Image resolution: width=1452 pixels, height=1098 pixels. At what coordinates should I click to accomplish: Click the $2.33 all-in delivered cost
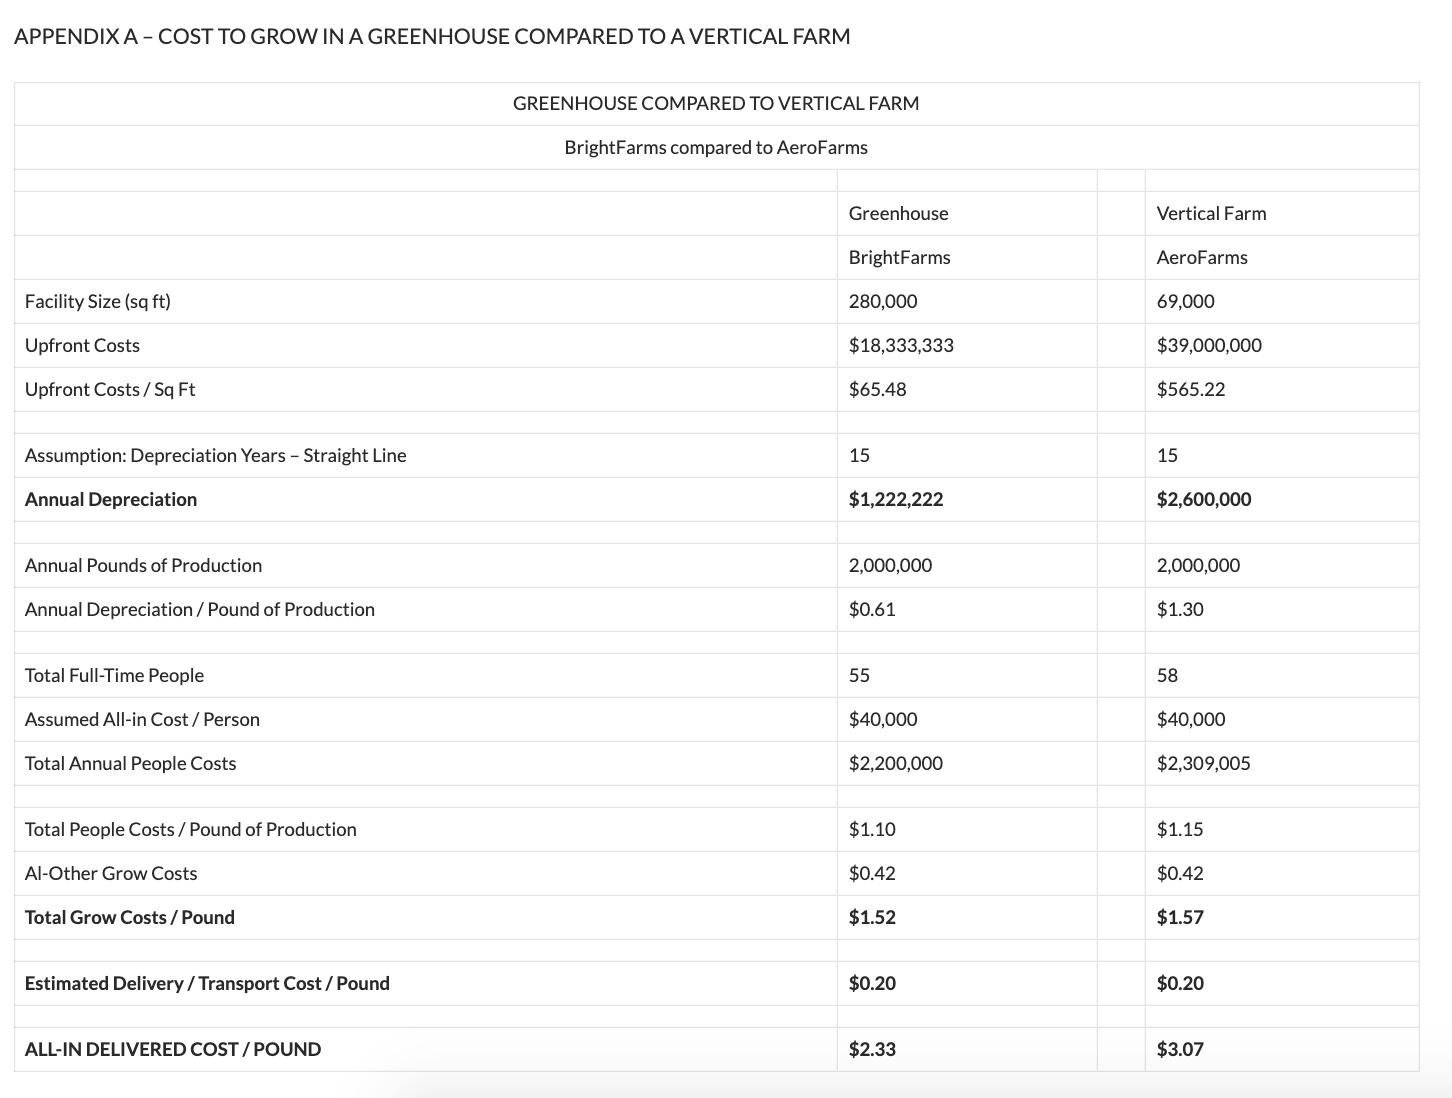click(872, 1049)
